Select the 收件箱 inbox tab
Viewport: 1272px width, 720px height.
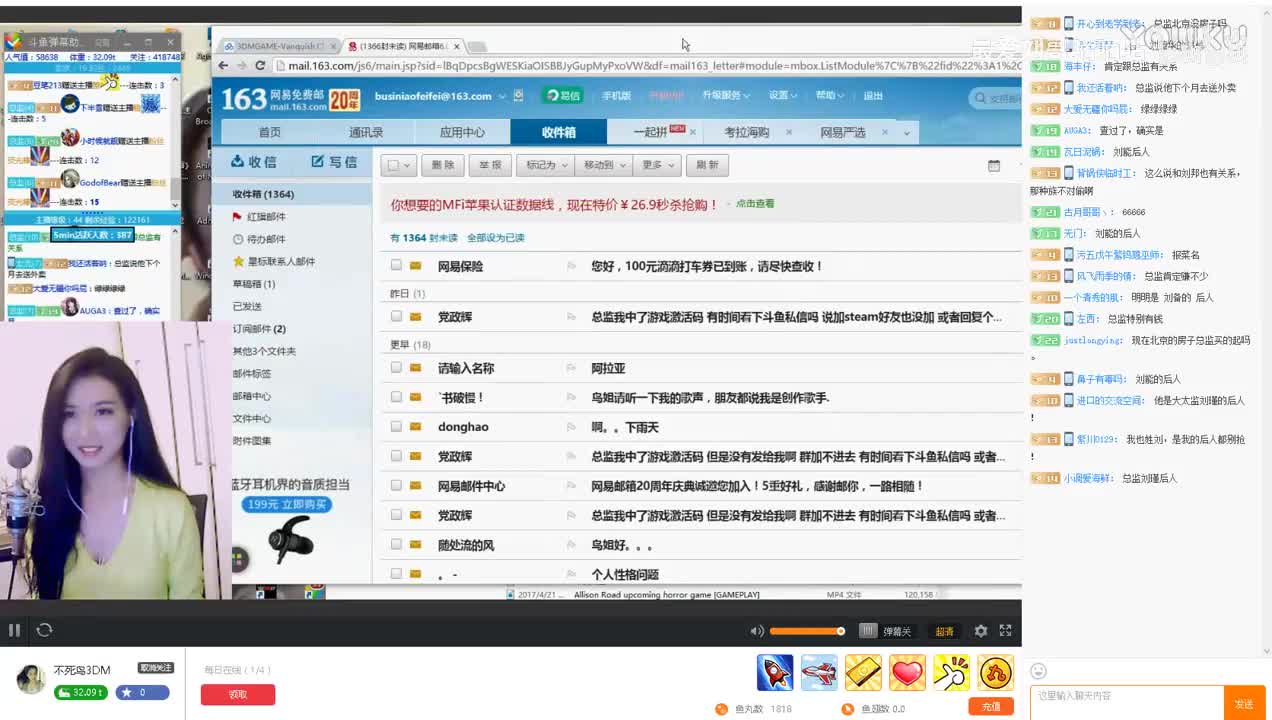point(558,132)
